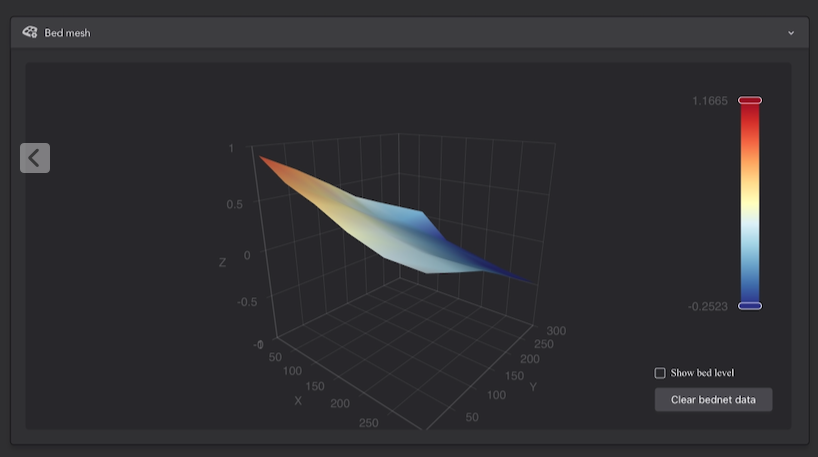
Task: Click the -0.2523 minimum scale value
Action: click(707, 307)
